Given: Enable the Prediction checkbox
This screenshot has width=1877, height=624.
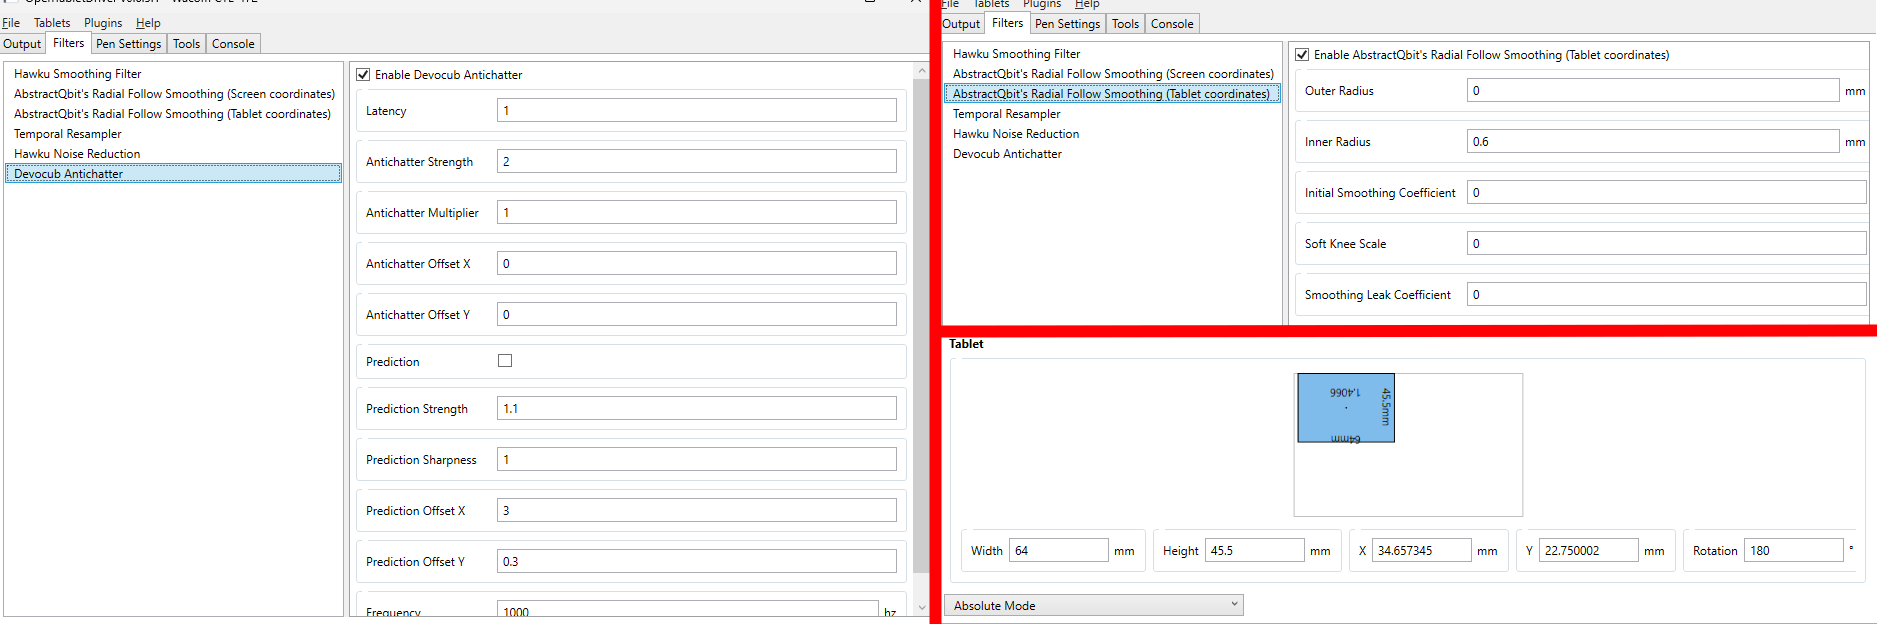Looking at the screenshot, I should tap(505, 361).
